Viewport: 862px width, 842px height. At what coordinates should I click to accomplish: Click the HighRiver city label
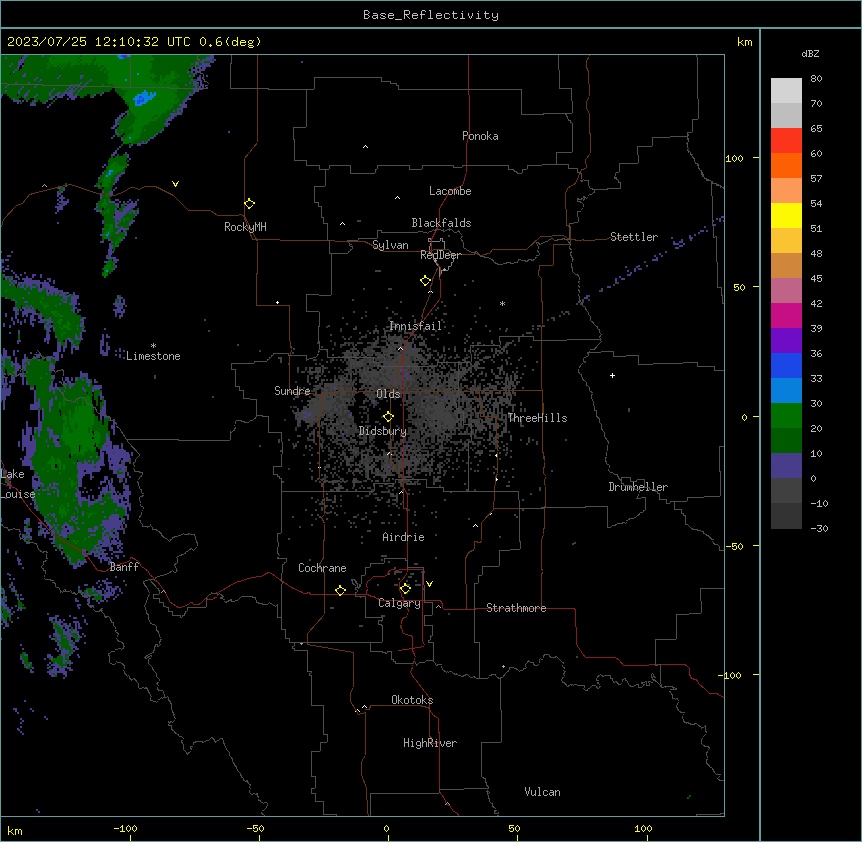pos(430,743)
